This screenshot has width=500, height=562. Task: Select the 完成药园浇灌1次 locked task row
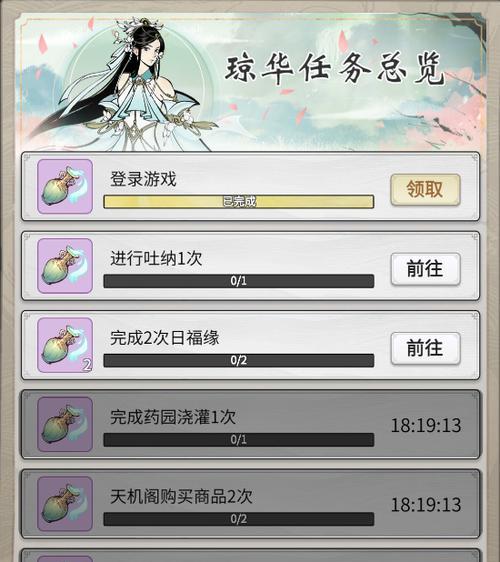(x=251, y=424)
